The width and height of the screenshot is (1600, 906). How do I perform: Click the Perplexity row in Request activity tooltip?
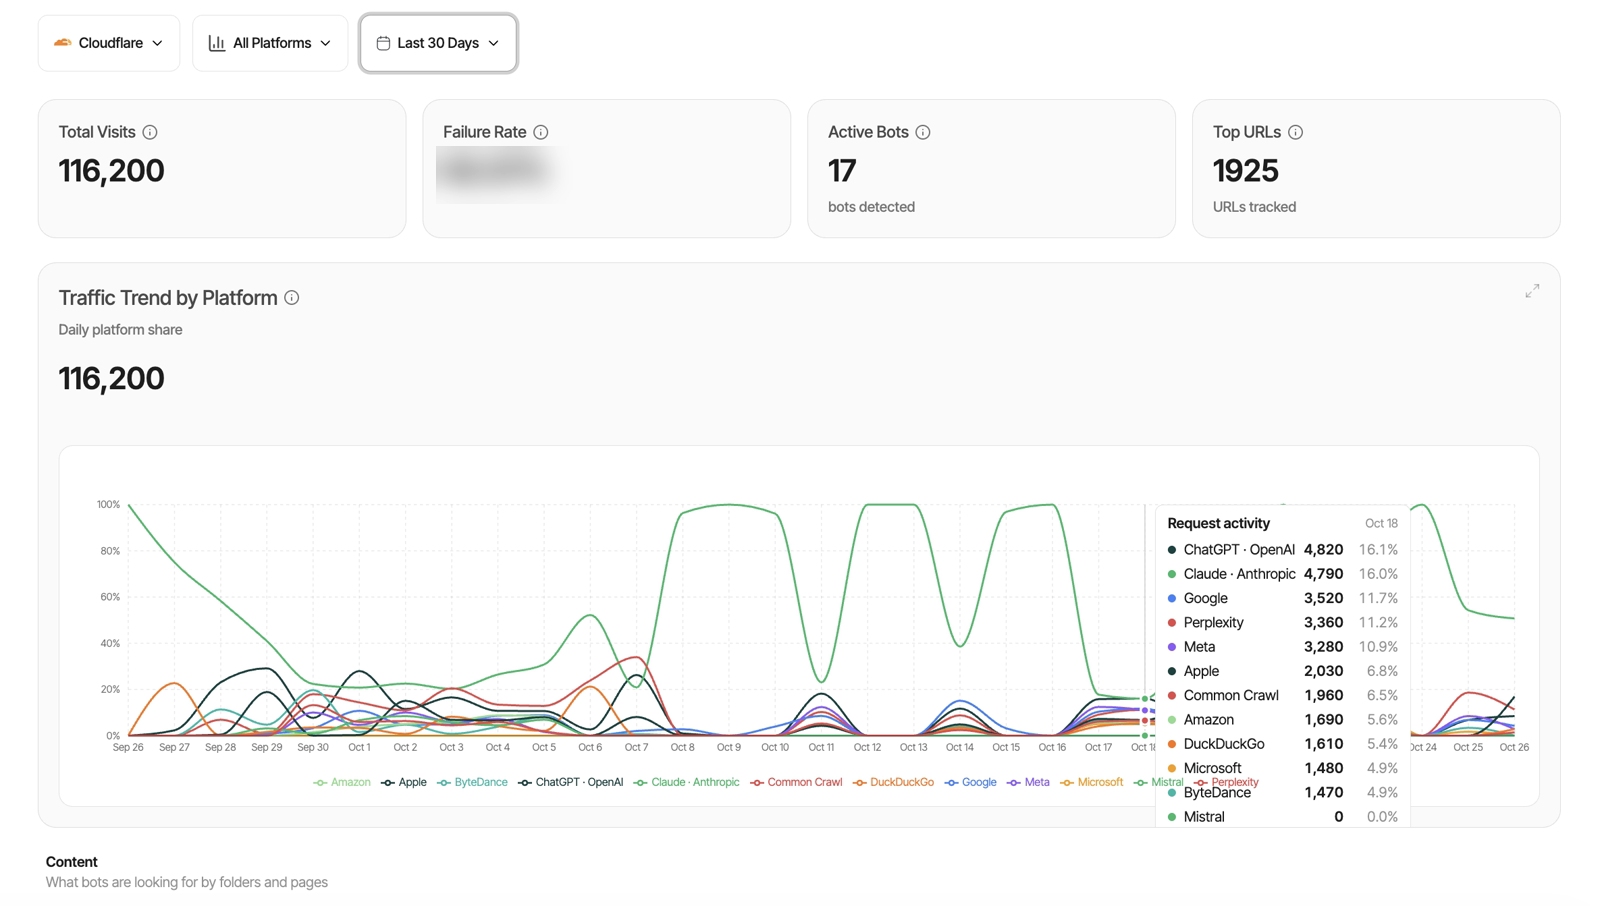1283,623
